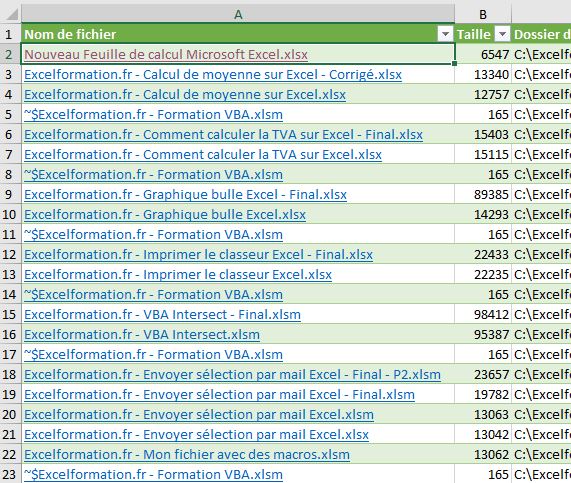Viewport: 571px width, 483px height.
Task: Select column A header
Action: [x=238, y=15]
